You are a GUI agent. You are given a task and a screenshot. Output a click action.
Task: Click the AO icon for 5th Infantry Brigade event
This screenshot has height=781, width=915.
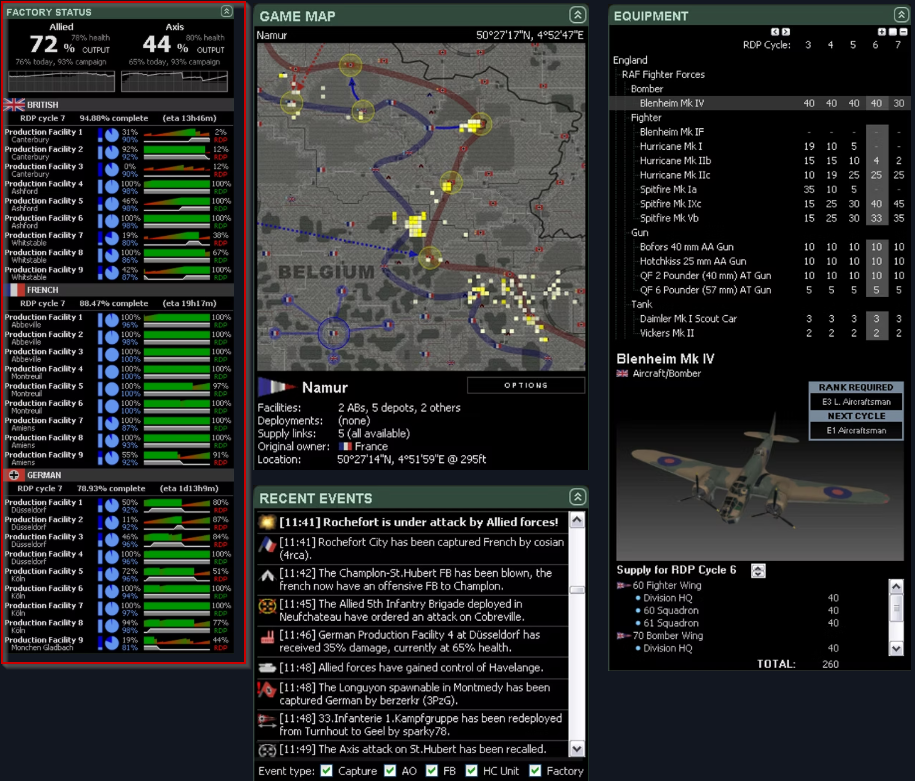[267, 606]
